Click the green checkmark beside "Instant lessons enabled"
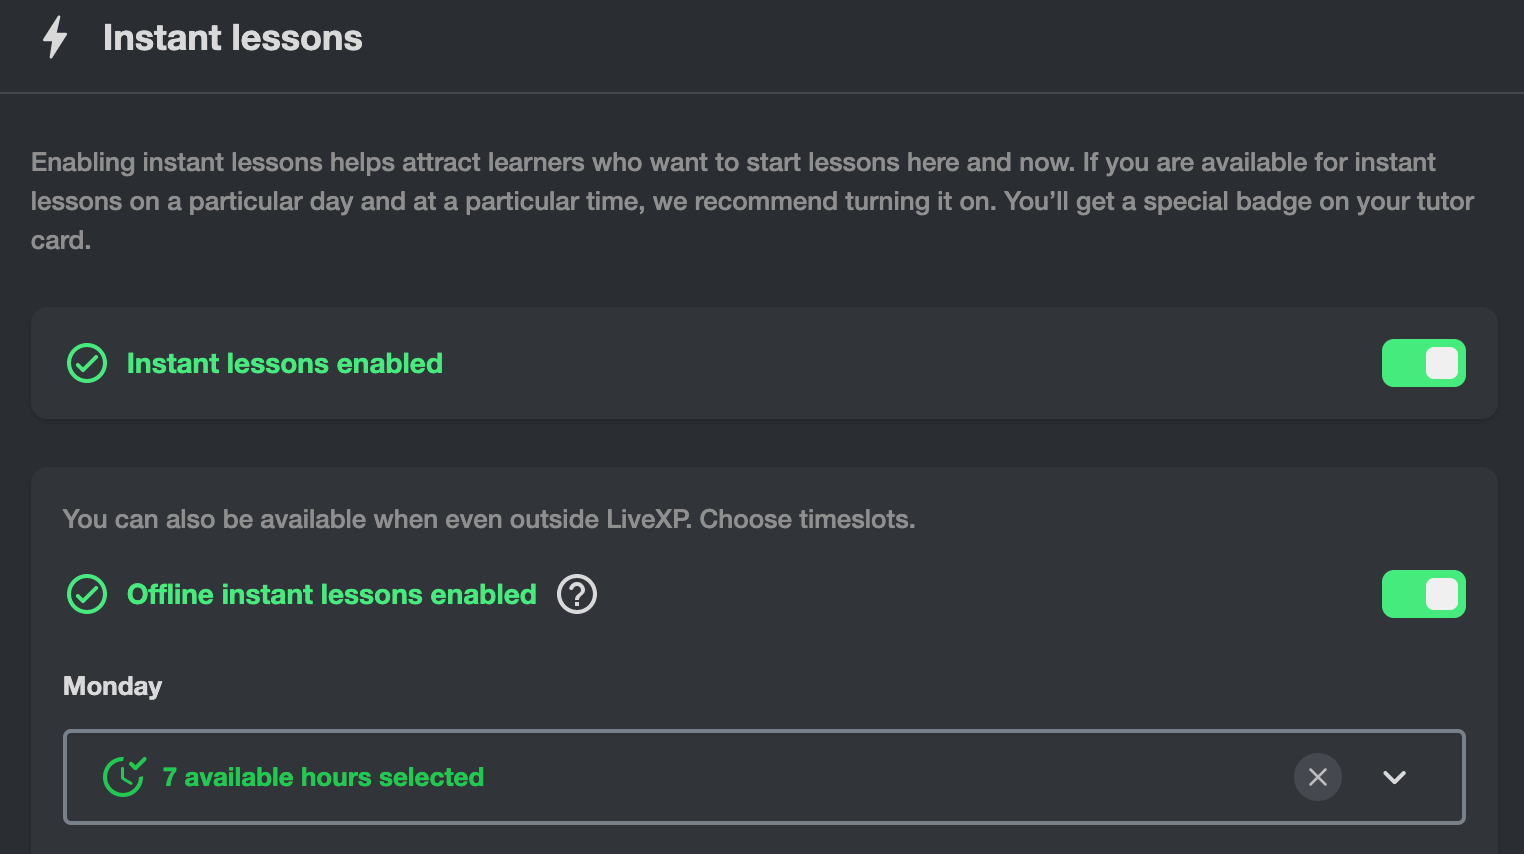1524x854 pixels. [x=87, y=363]
